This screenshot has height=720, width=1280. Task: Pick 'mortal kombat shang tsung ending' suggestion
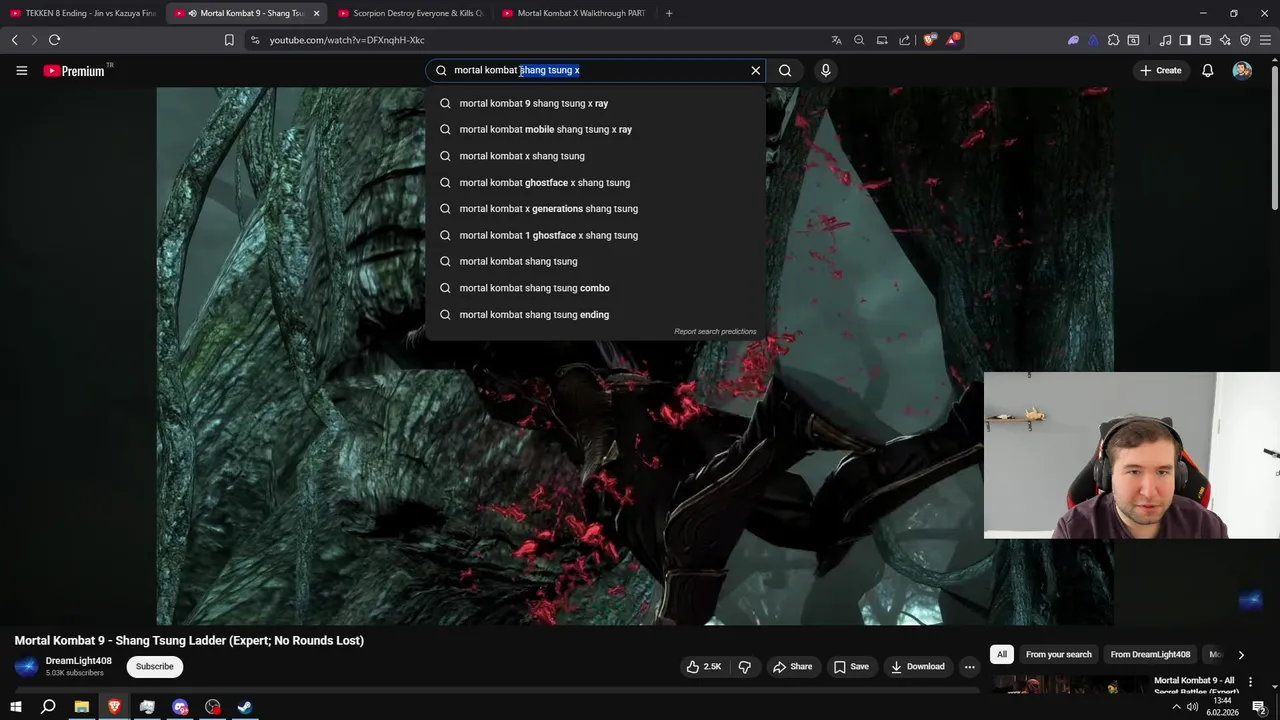pos(596,314)
